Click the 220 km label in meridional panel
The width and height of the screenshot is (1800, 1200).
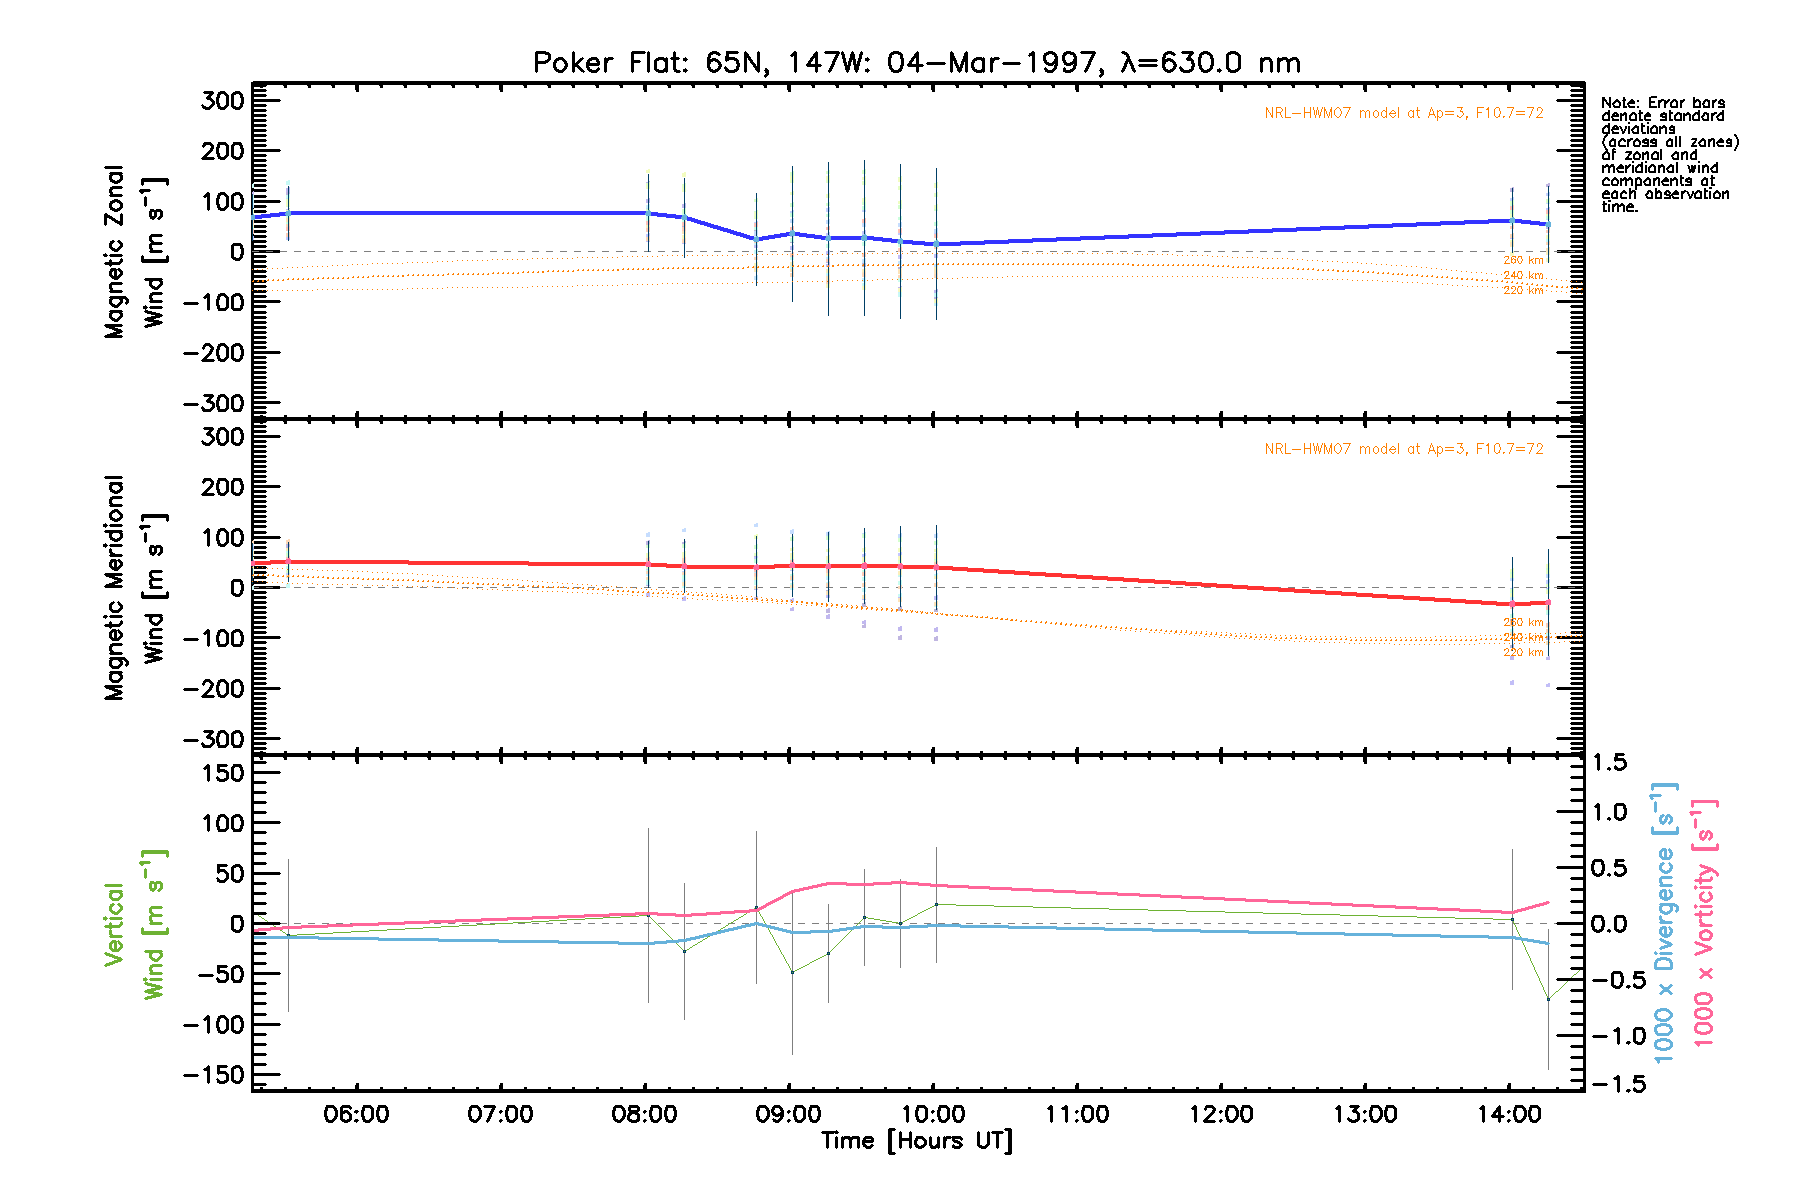1523,653
